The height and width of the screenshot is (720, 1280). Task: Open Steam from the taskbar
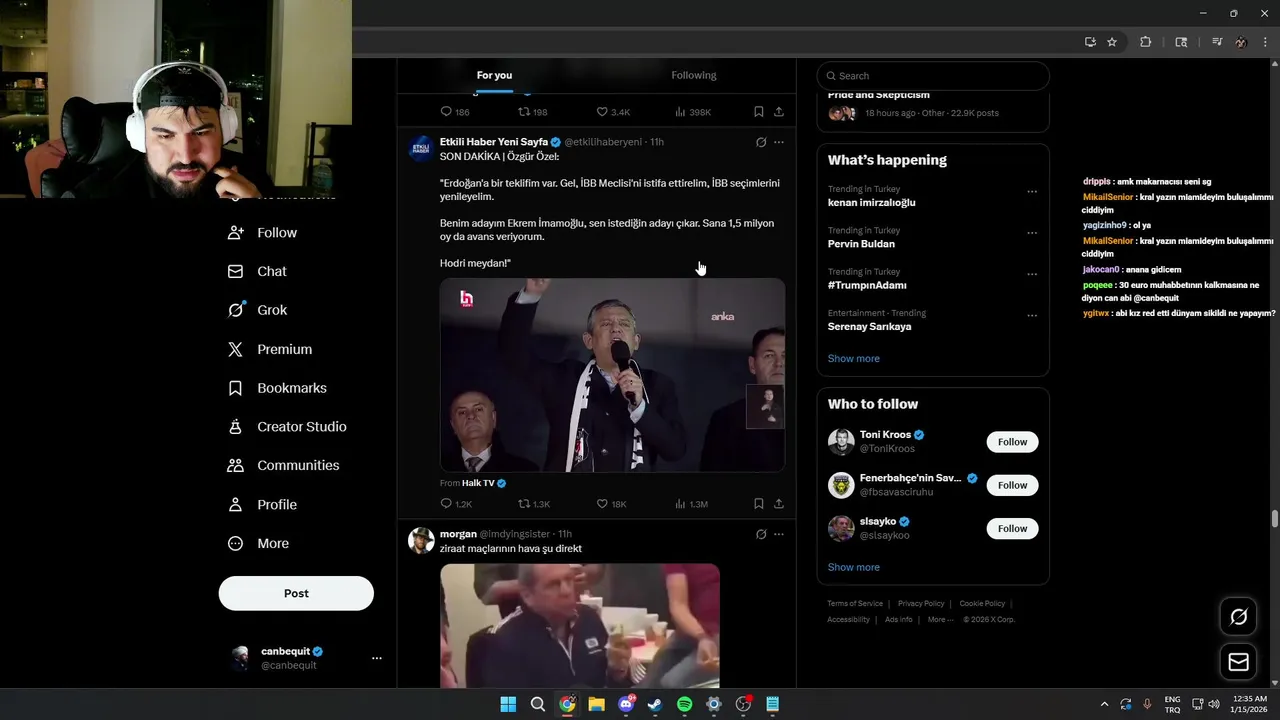tap(655, 704)
